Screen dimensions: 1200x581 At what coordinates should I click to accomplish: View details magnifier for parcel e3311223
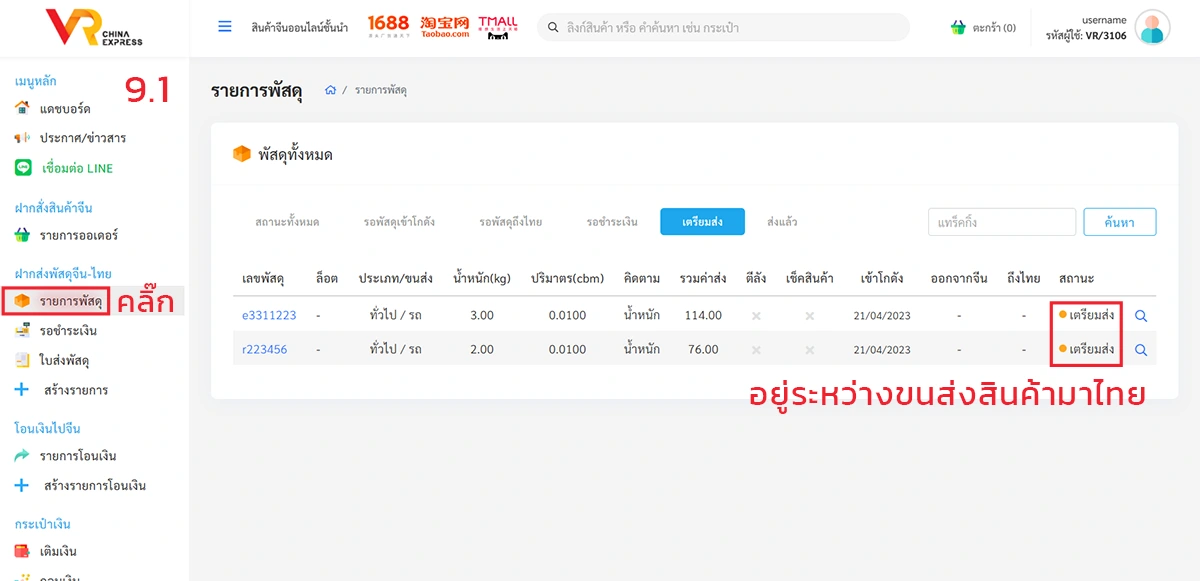[x=1140, y=316]
